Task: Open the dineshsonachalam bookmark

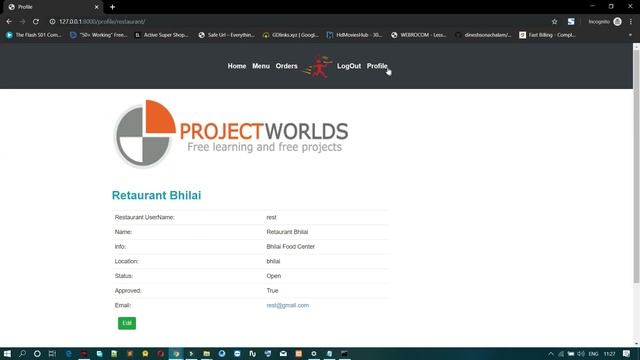Action: pyautogui.click(x=483, y=35)
